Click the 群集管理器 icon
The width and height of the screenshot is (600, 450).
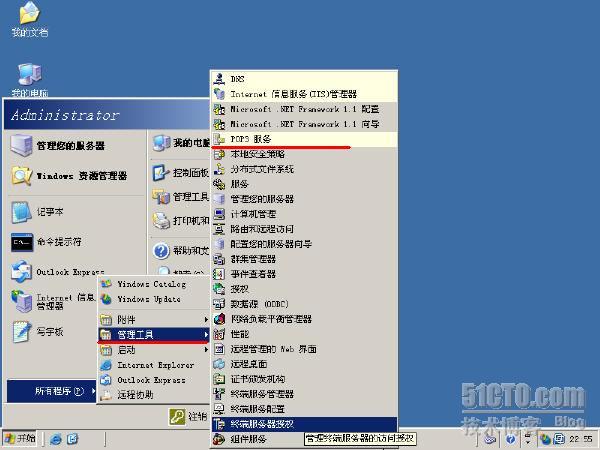click(x=219, y=259)
